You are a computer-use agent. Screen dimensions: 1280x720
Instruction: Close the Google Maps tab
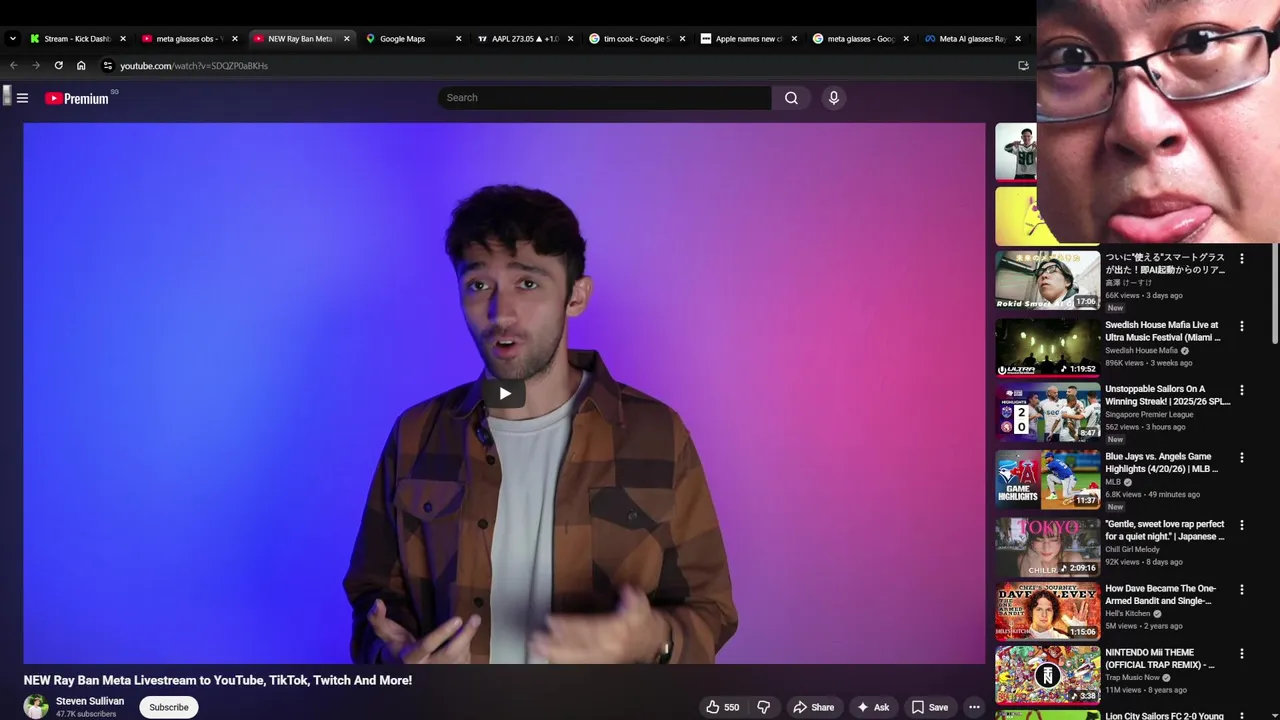click(x=459, y=39)
